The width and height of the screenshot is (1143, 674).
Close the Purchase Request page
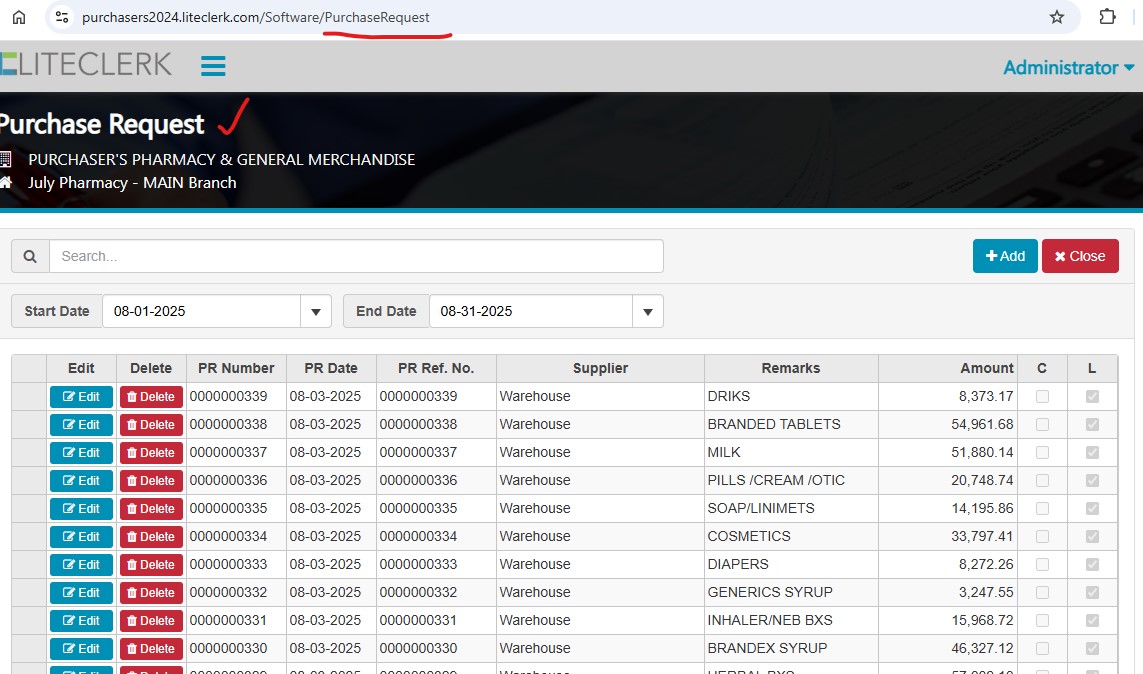(1080, 256)
